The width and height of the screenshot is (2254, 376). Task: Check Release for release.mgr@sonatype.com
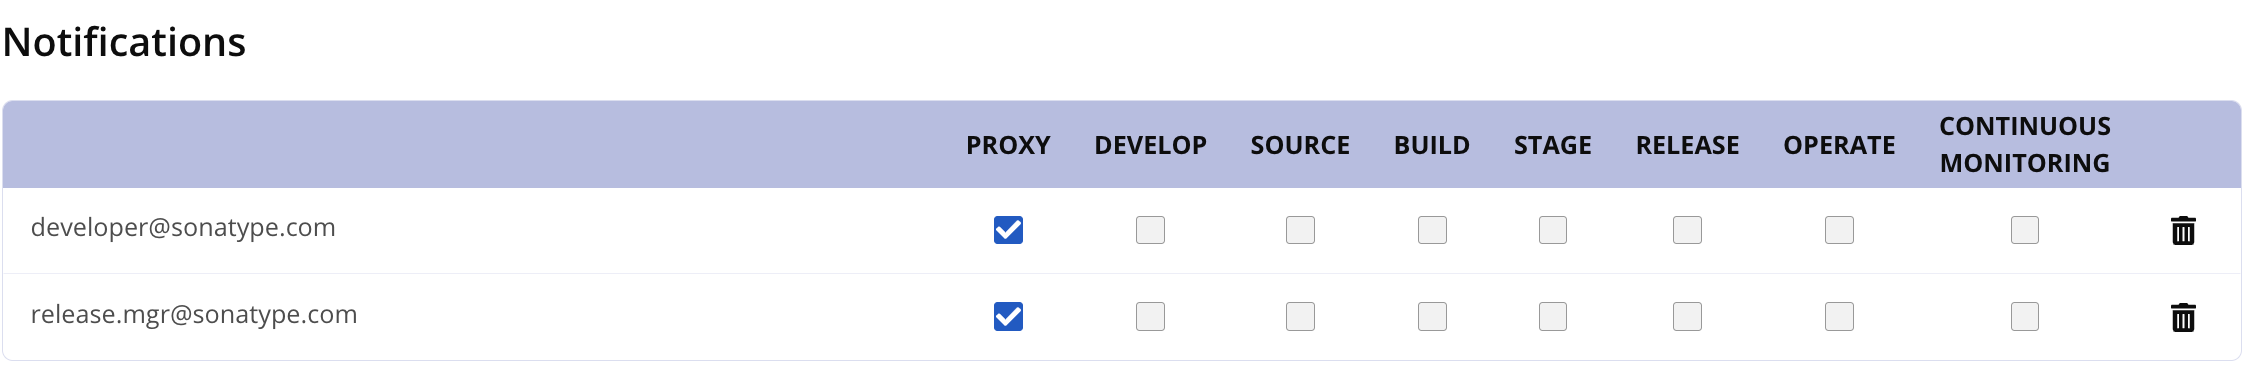point(1687,317)
